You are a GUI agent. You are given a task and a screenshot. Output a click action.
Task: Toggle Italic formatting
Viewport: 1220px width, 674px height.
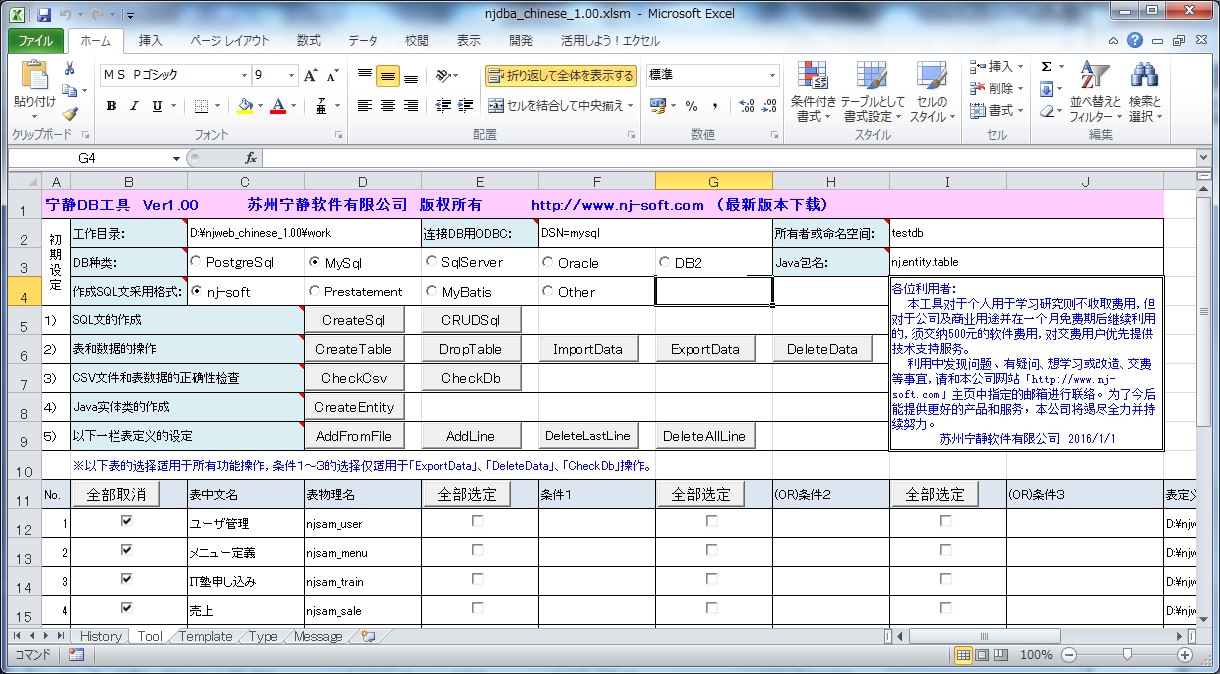(134, 106)
